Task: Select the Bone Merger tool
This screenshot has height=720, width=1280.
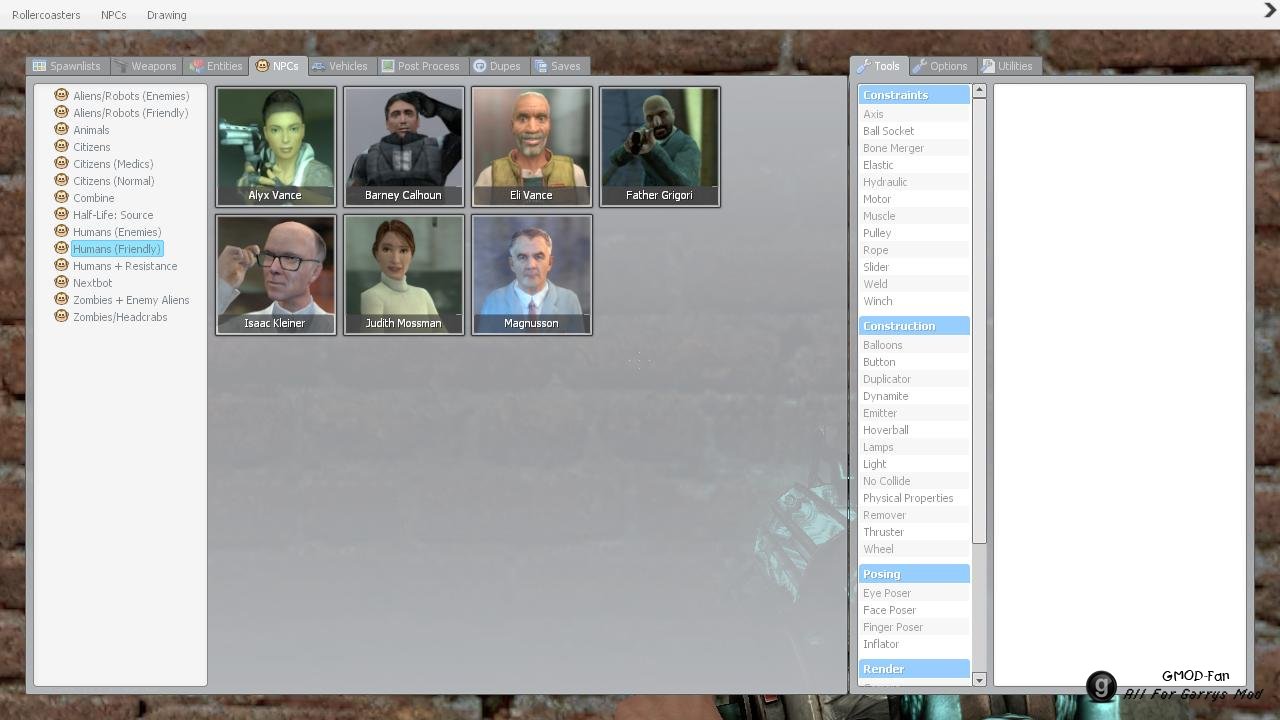Action: (914, 148)
